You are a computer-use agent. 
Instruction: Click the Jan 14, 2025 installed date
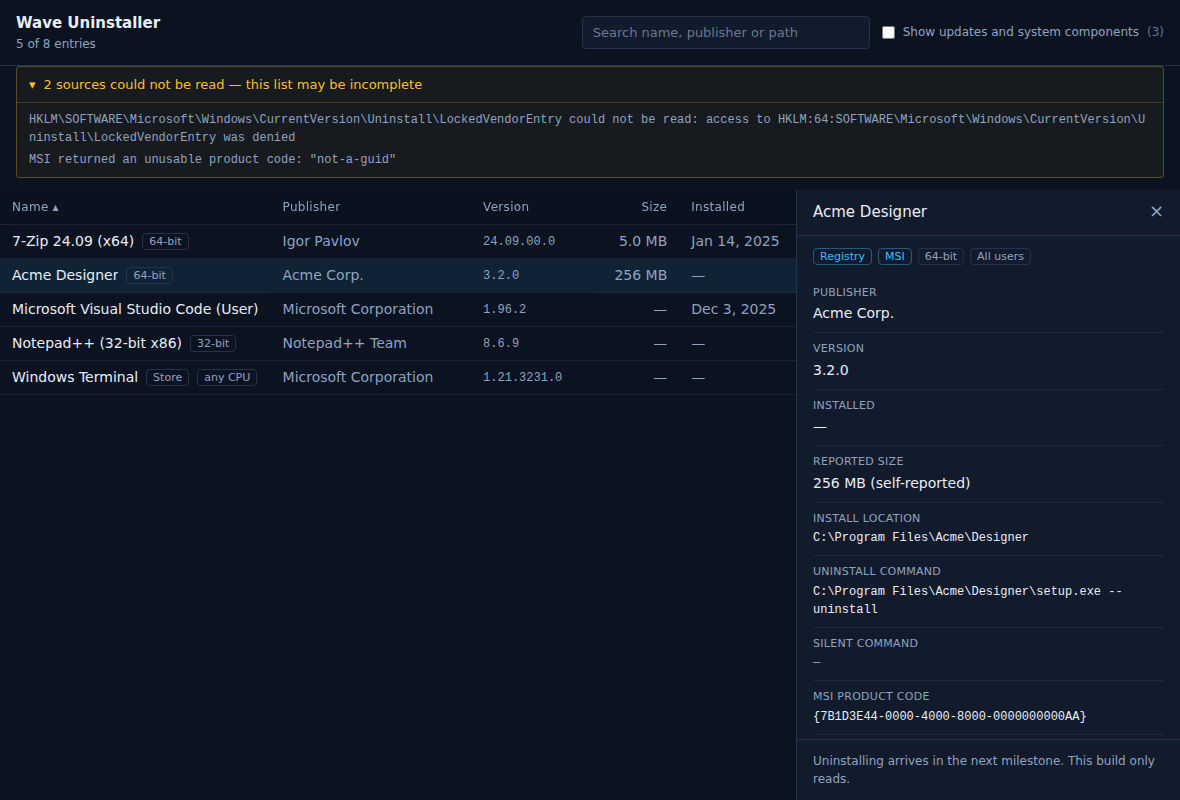coord(734,242)
